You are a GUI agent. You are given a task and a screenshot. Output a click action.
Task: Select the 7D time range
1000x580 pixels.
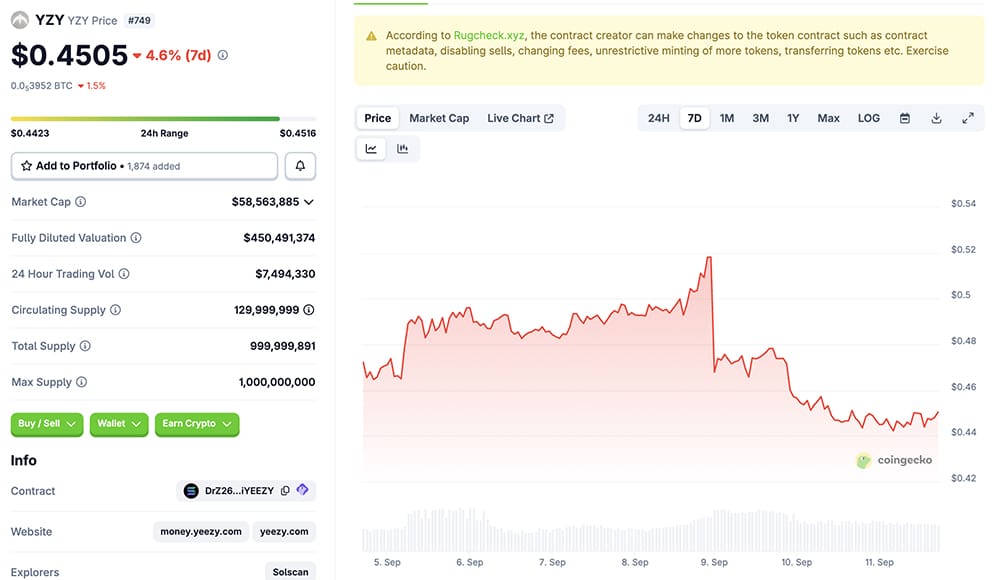click(695, 118)
